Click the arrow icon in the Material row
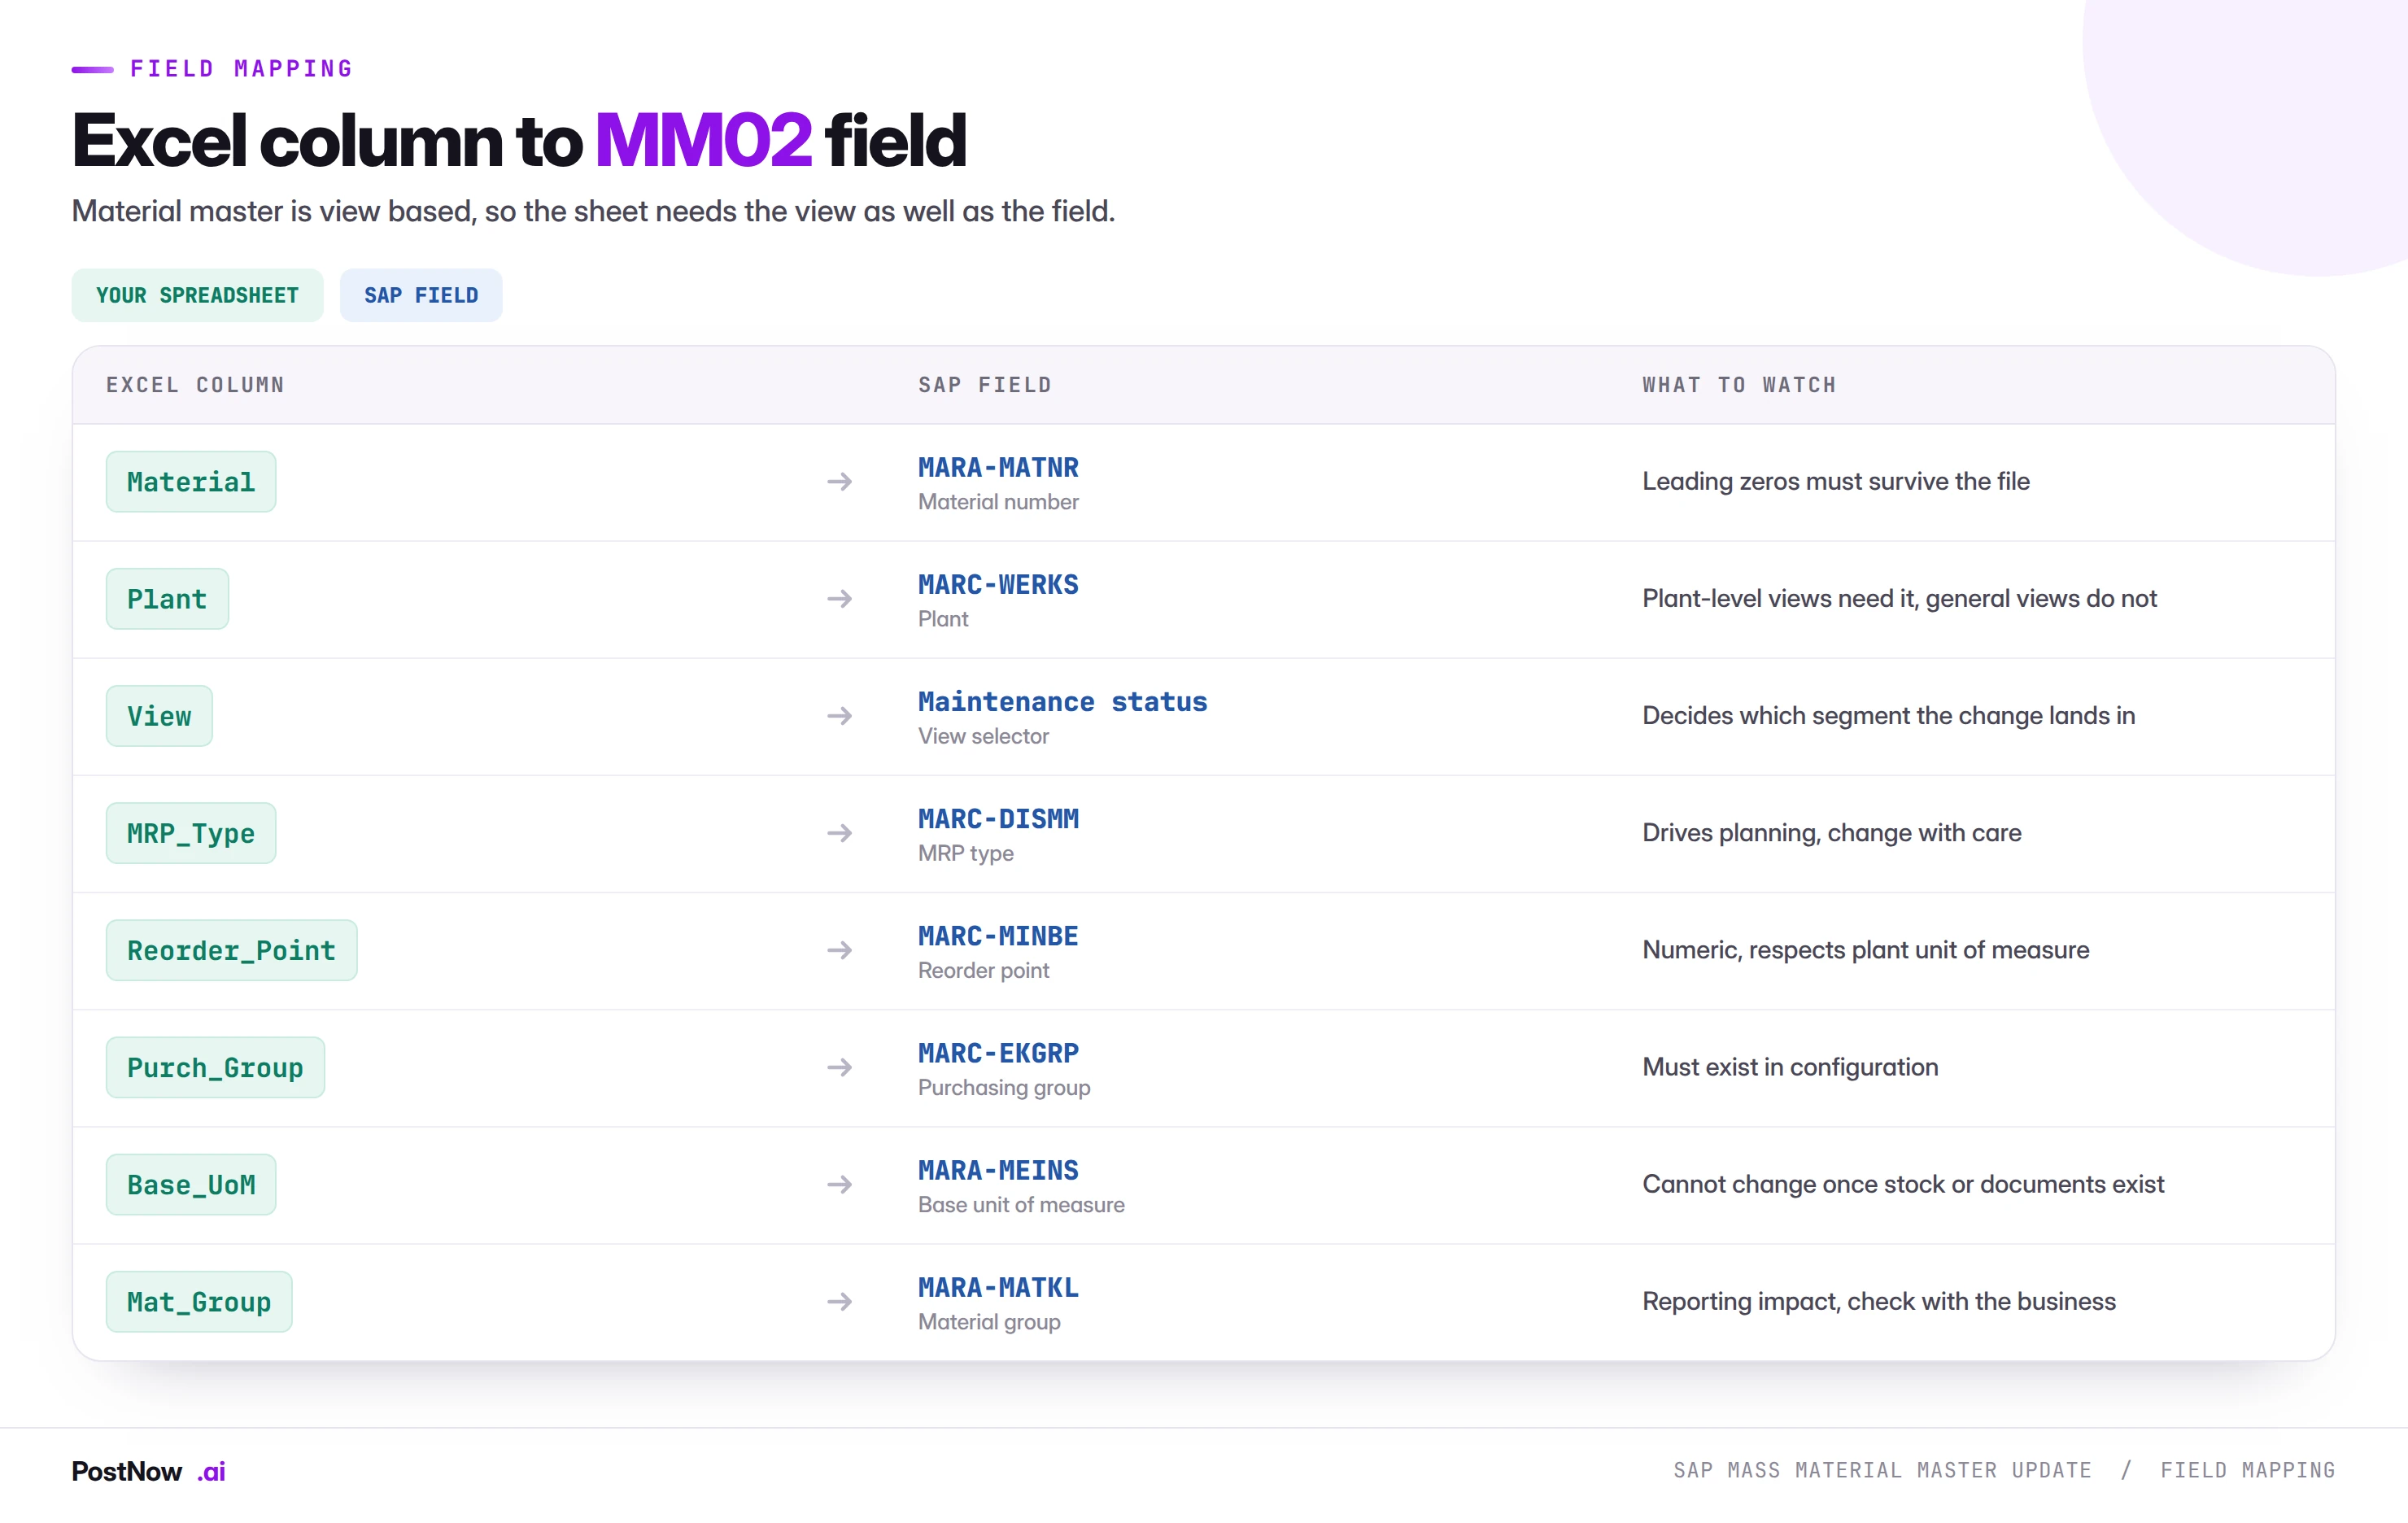This screenshot has width=2408, height=1523. coord(839,482)
